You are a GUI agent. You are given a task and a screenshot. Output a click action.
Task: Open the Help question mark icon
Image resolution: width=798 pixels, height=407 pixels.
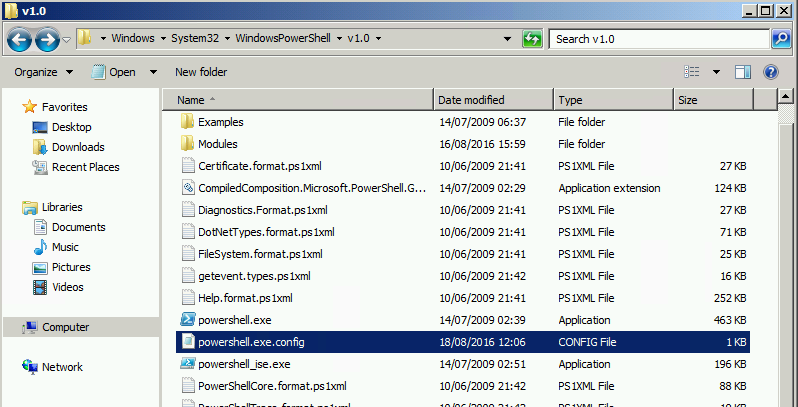[x=771, y=72]
